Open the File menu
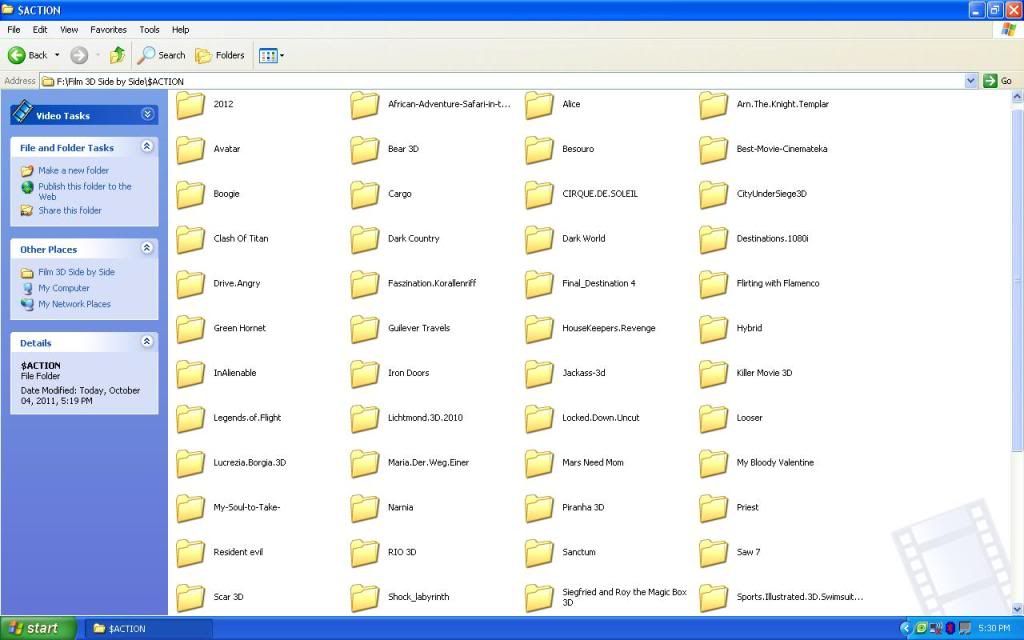 click(x=14, y=29)
